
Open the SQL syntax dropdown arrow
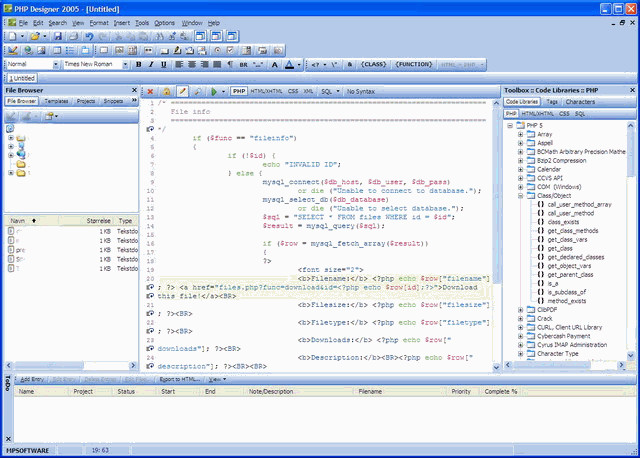[x=338, y=91]
